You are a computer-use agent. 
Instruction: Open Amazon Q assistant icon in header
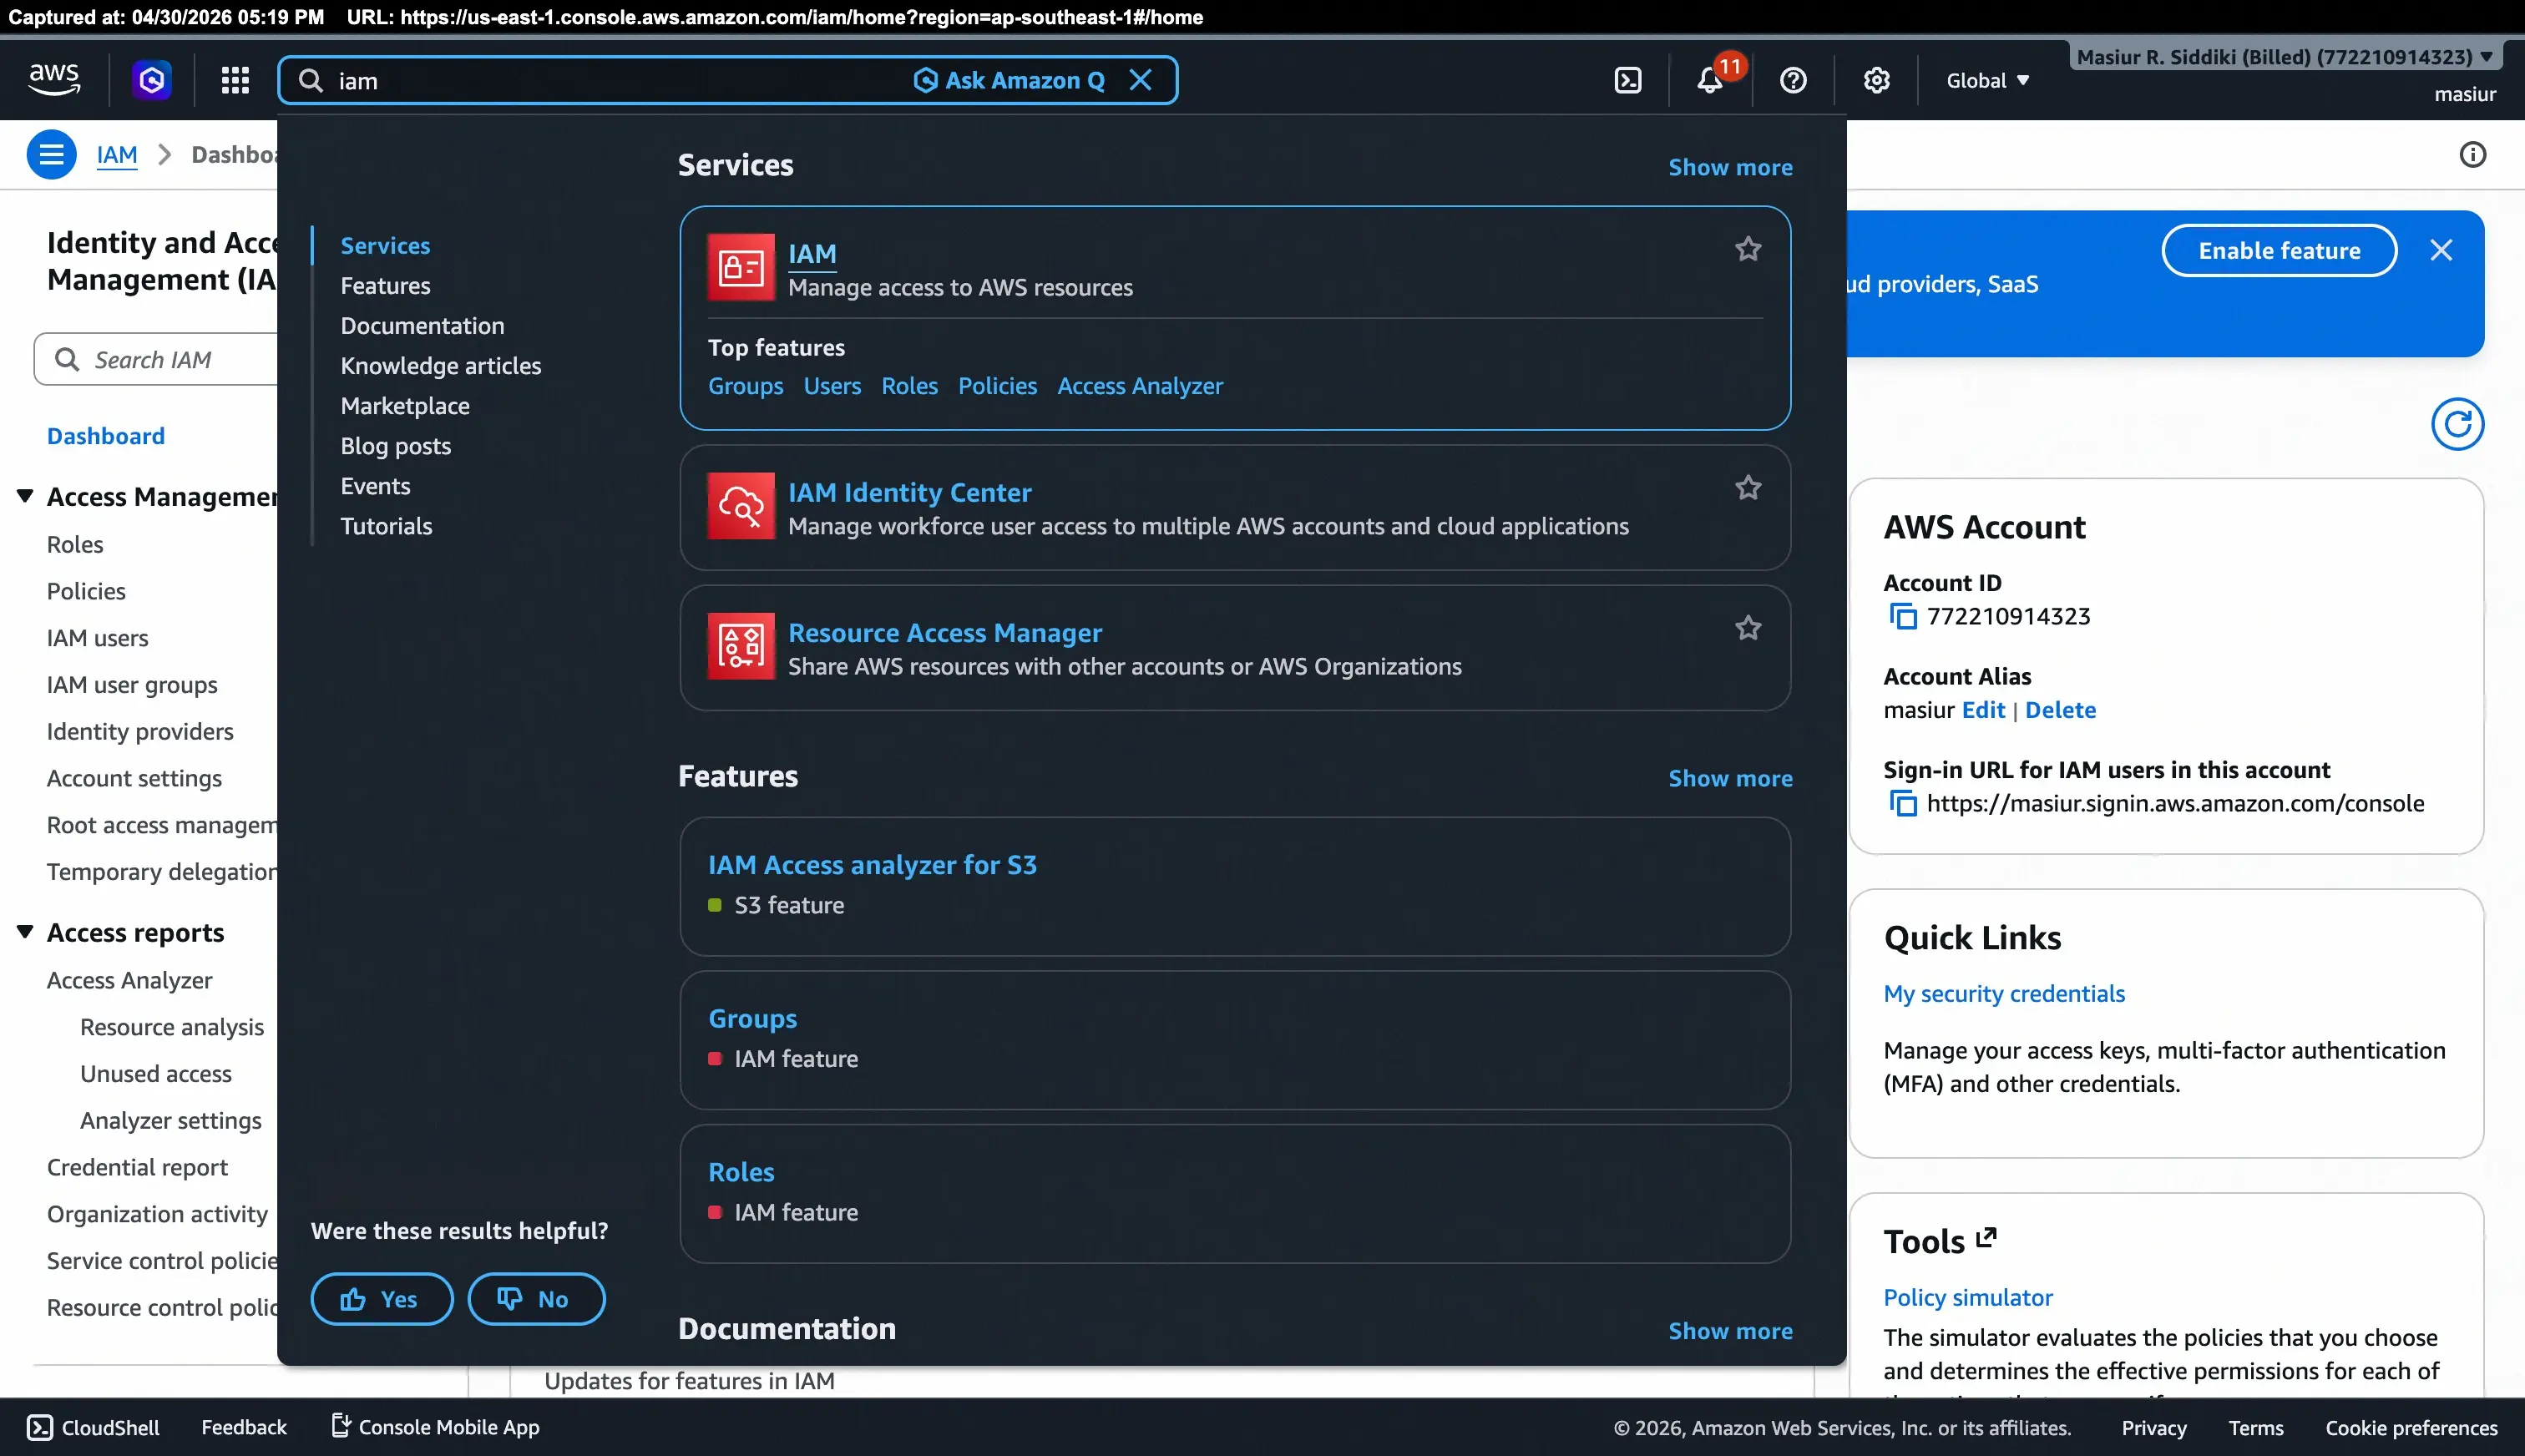tap(152, 80)
